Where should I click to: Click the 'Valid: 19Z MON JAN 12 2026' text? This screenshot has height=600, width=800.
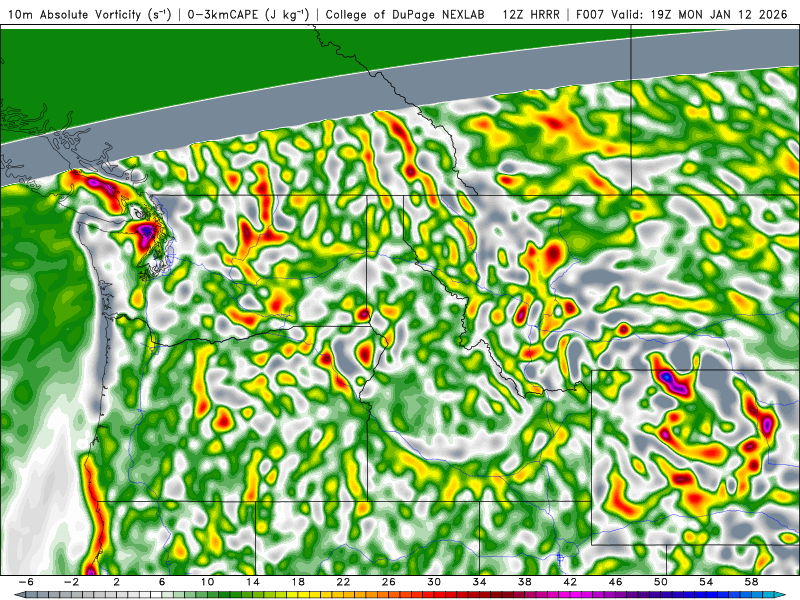pyautogui.click(x=699, y=15)
